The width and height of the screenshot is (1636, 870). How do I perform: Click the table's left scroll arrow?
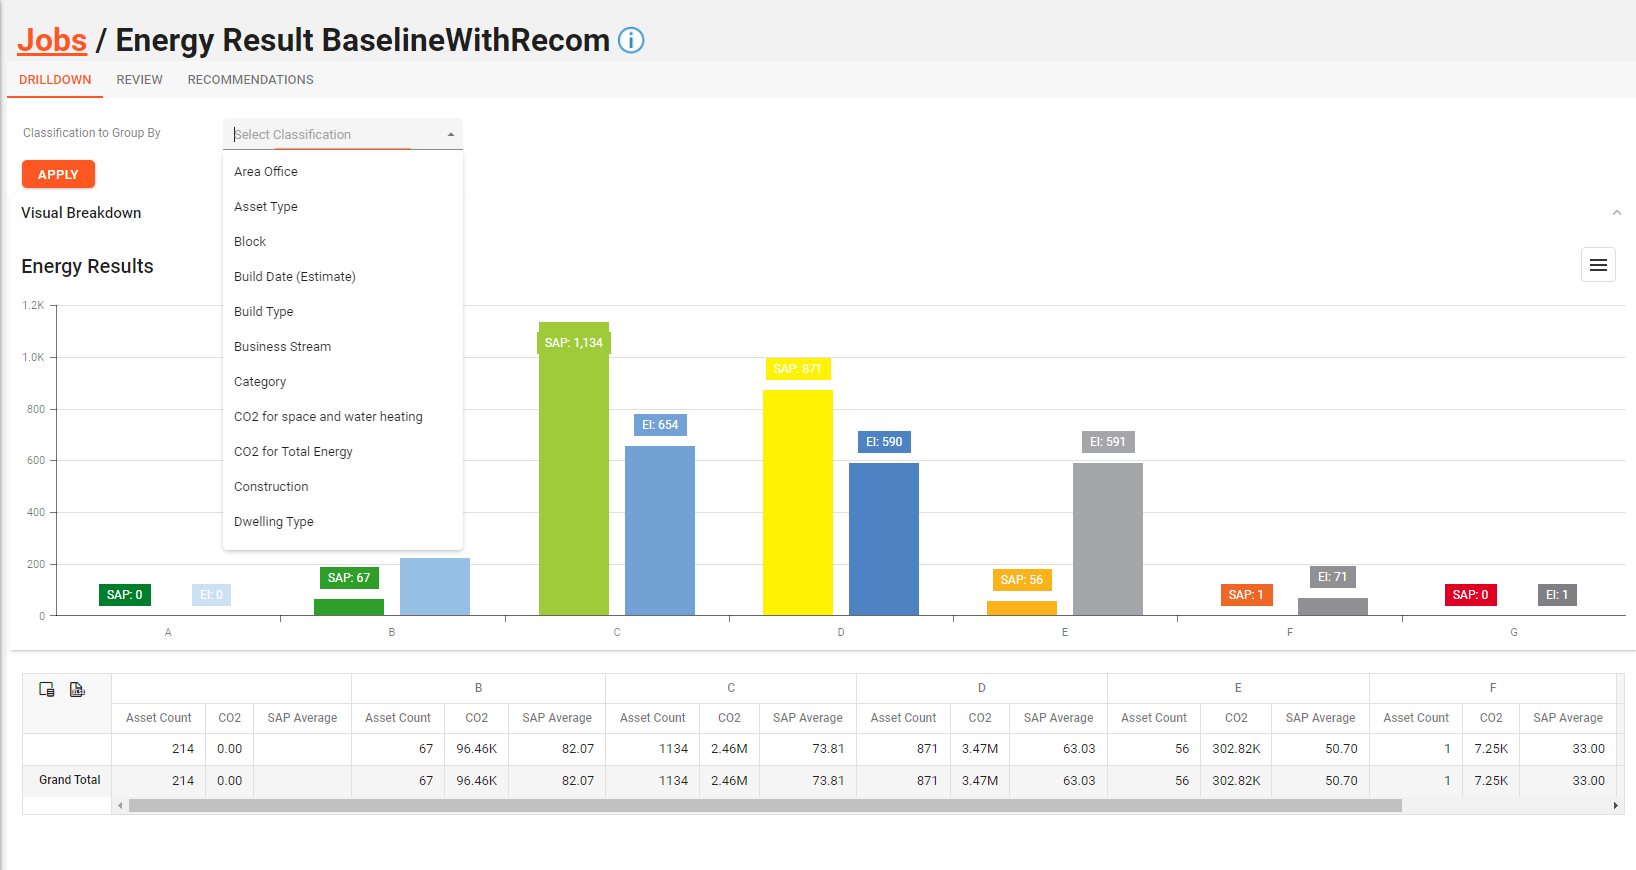[x=120, y=806]
